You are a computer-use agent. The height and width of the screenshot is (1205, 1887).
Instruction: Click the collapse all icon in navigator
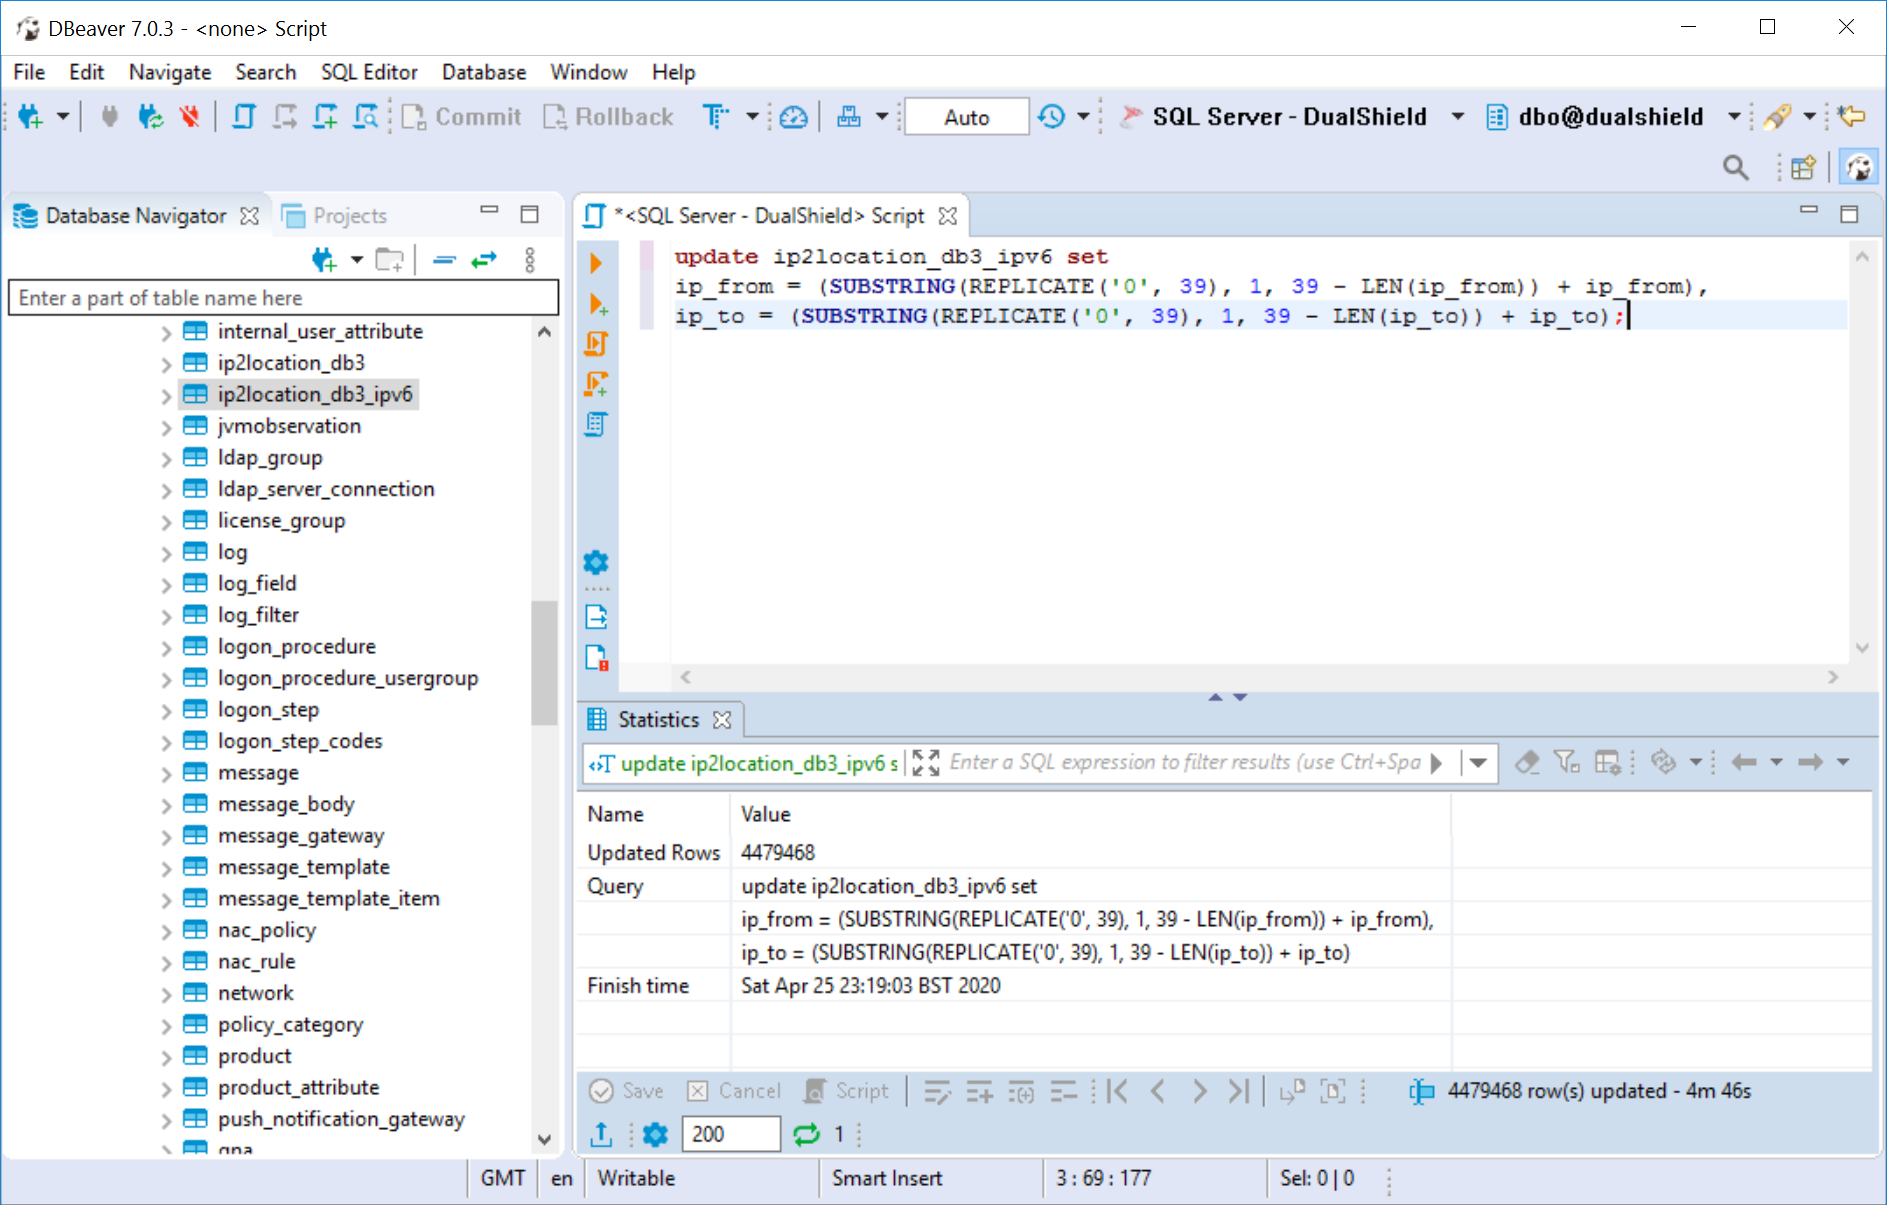tap(445, 260)
